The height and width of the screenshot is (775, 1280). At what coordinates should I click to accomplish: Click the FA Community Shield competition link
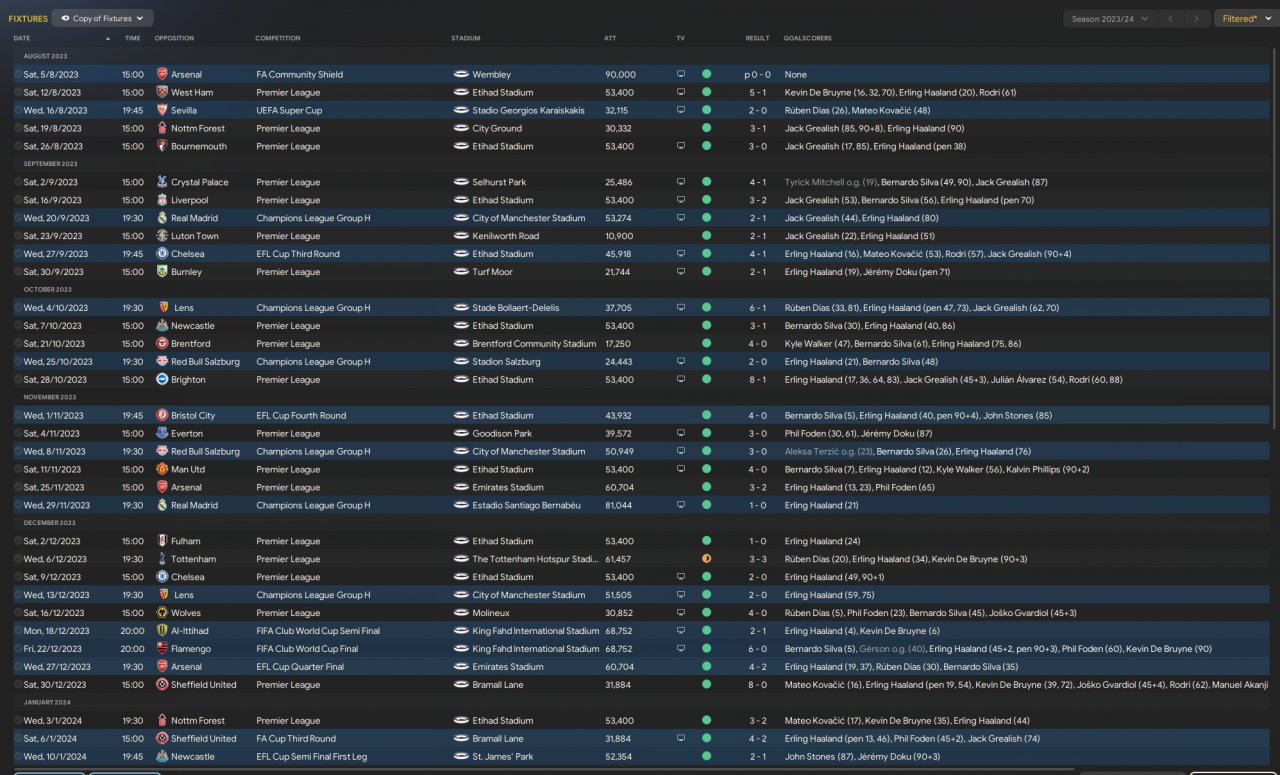click(300, 74)
